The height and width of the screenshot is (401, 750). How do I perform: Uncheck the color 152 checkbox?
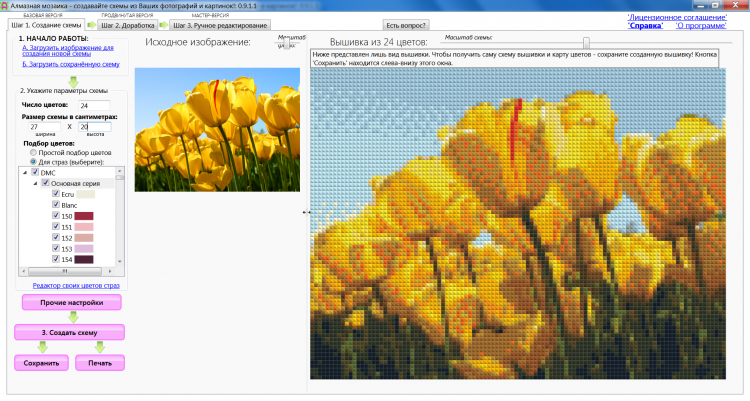[x=56, y=238]
